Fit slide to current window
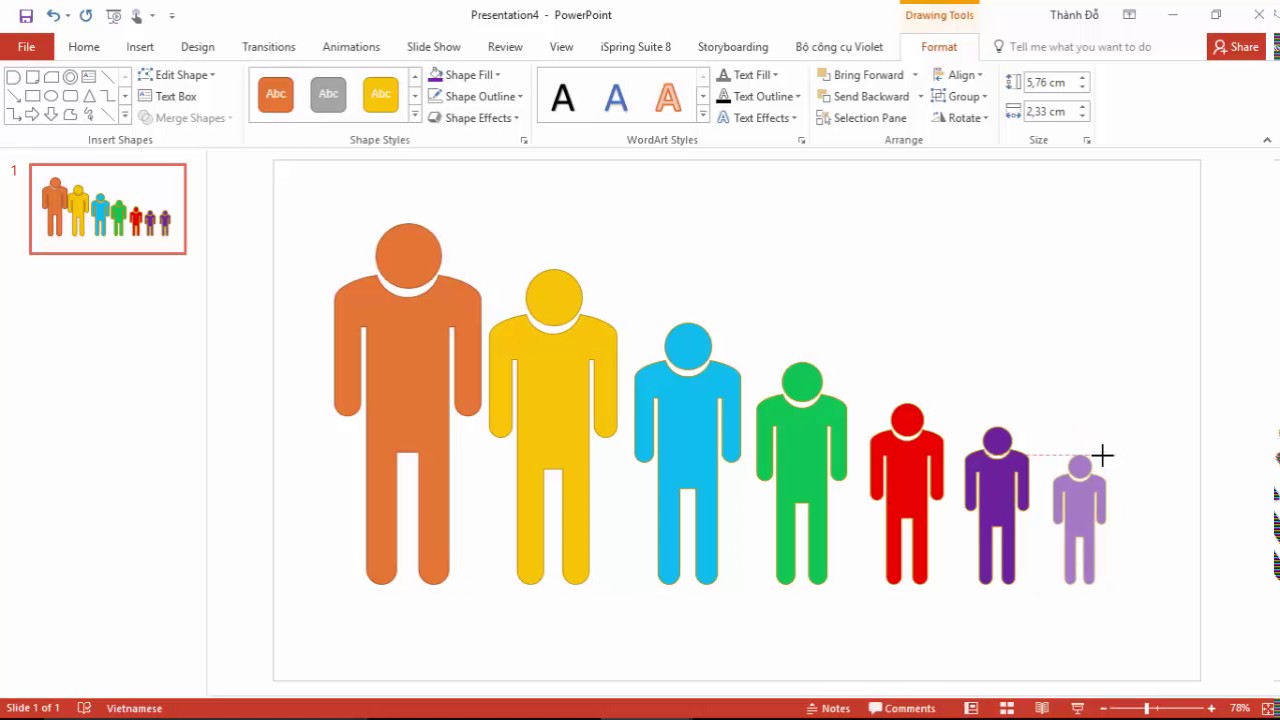 pyautogui.click(x=1264, y=708)
